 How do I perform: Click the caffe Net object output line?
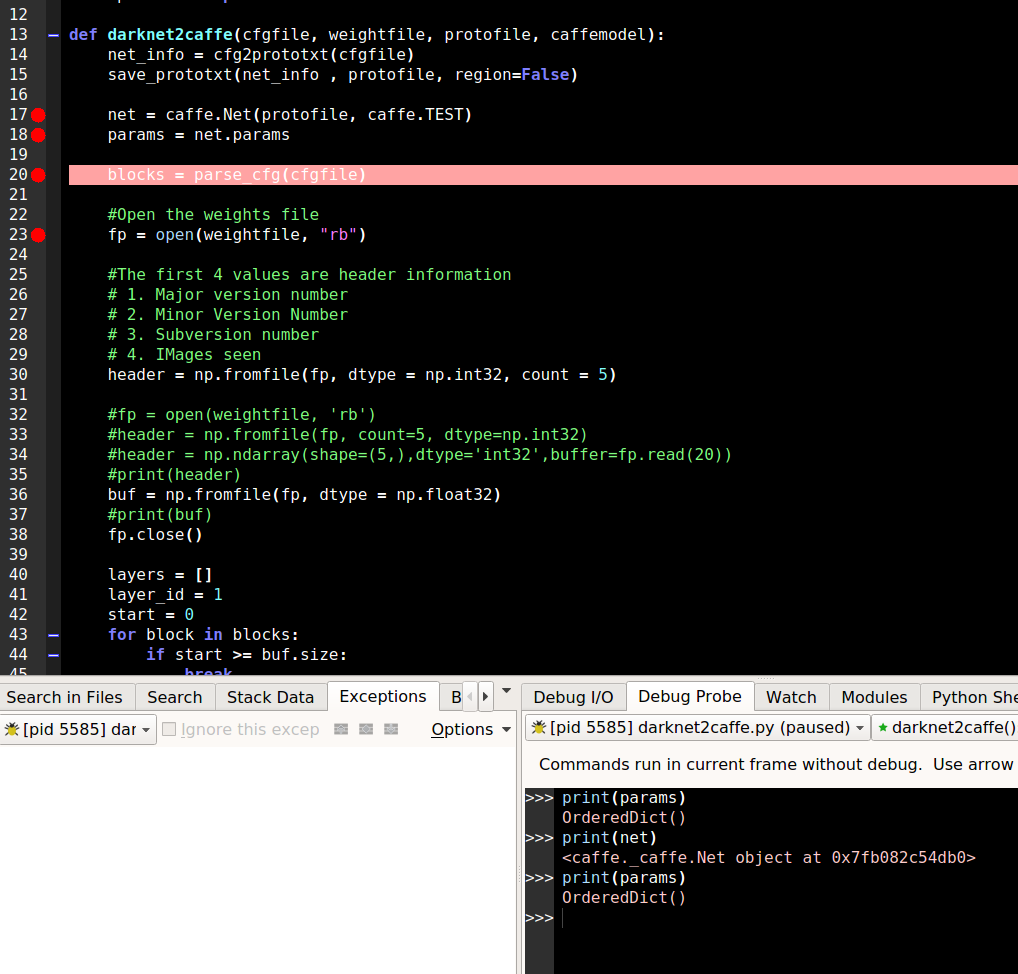tap(769, 858)
